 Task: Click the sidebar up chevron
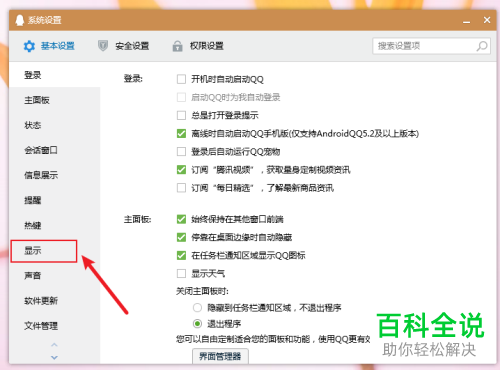(54, 345)
